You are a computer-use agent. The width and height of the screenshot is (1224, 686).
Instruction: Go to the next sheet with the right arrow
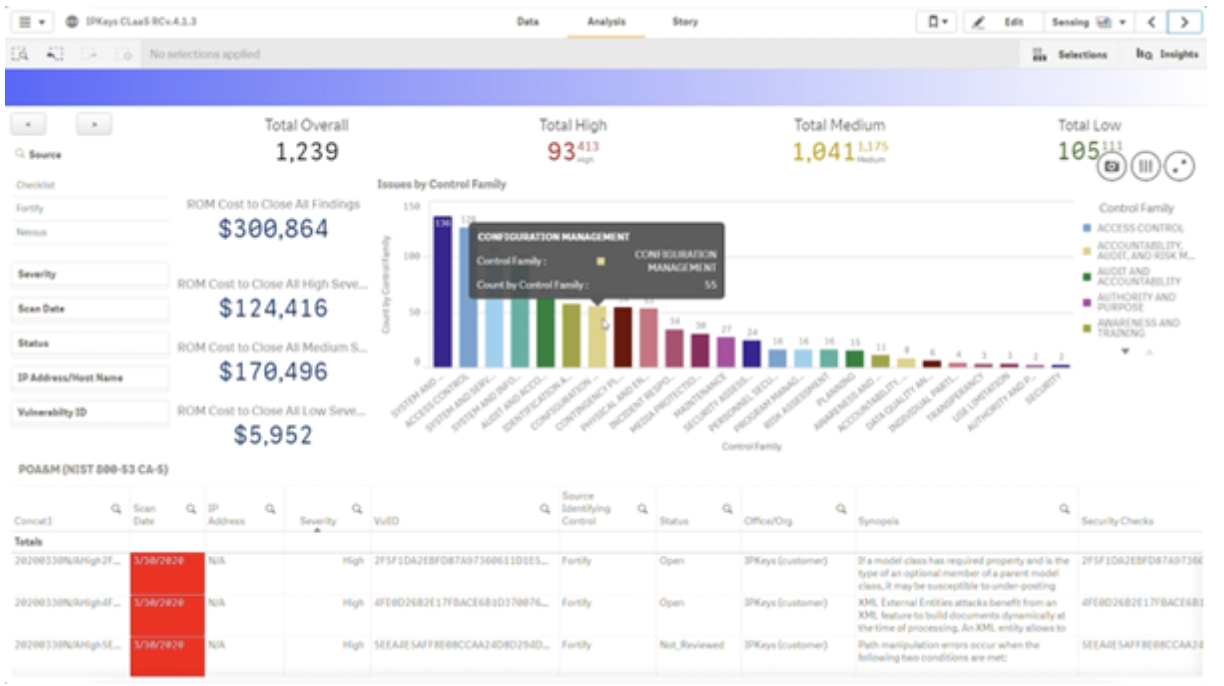tap(1186, 21)
